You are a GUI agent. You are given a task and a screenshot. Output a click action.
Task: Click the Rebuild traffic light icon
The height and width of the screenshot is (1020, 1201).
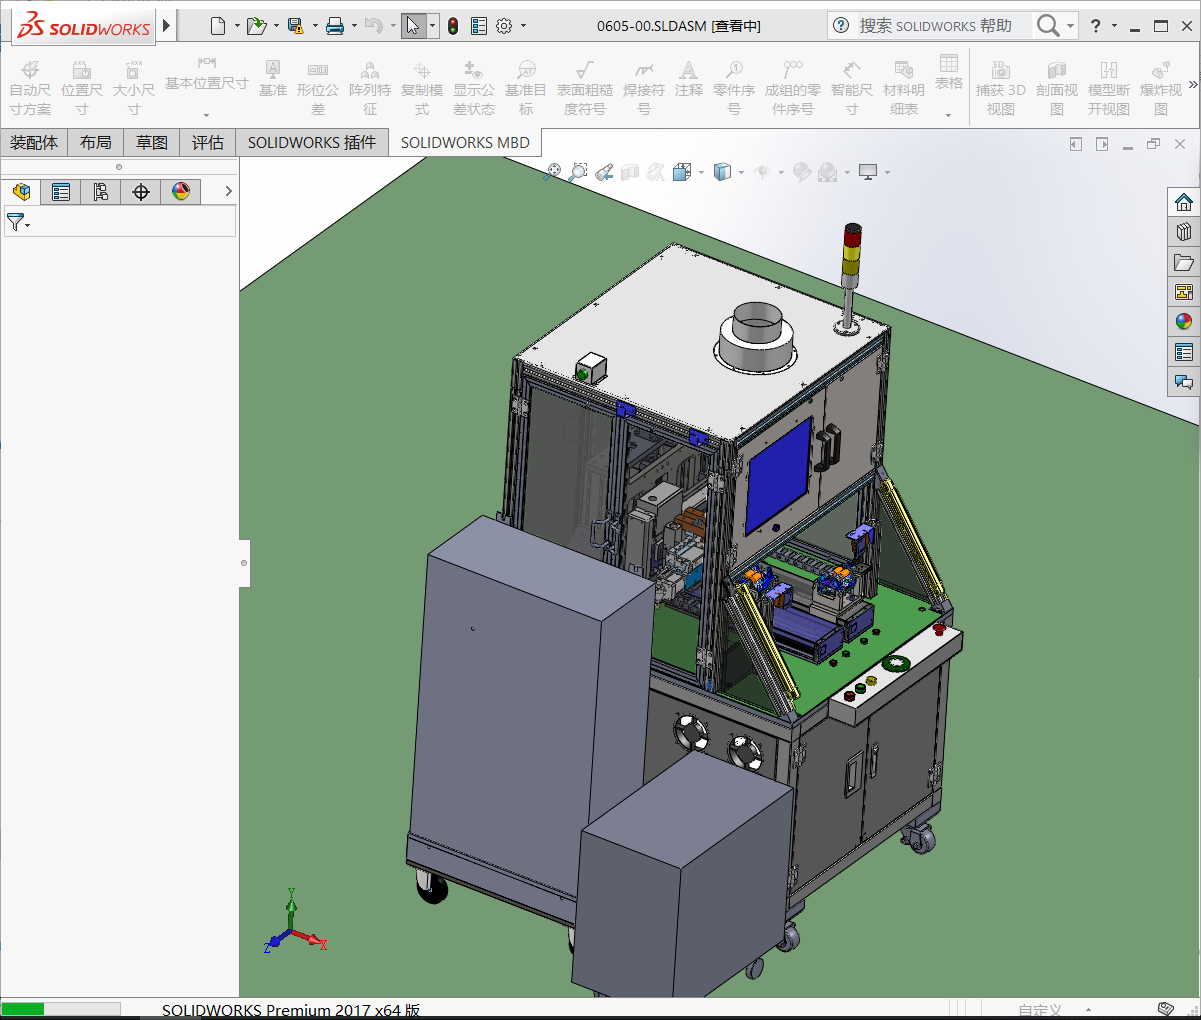coord(453,26)
